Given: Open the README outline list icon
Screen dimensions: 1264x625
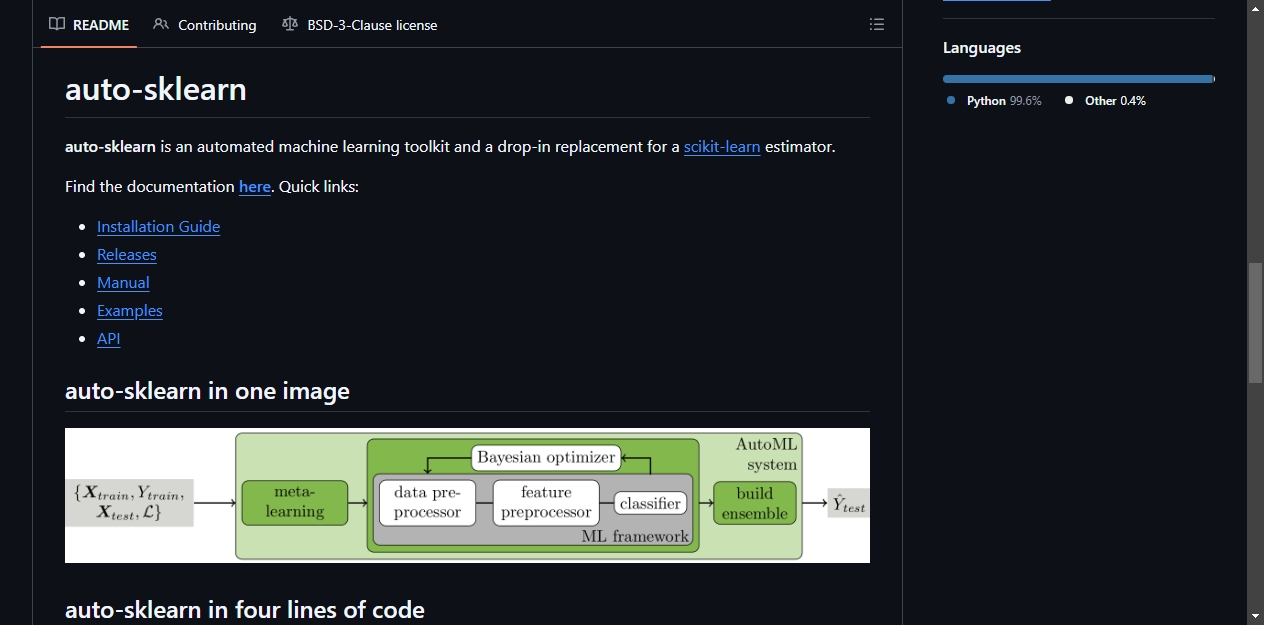Looking at the screenshot, I should point(877,24).
